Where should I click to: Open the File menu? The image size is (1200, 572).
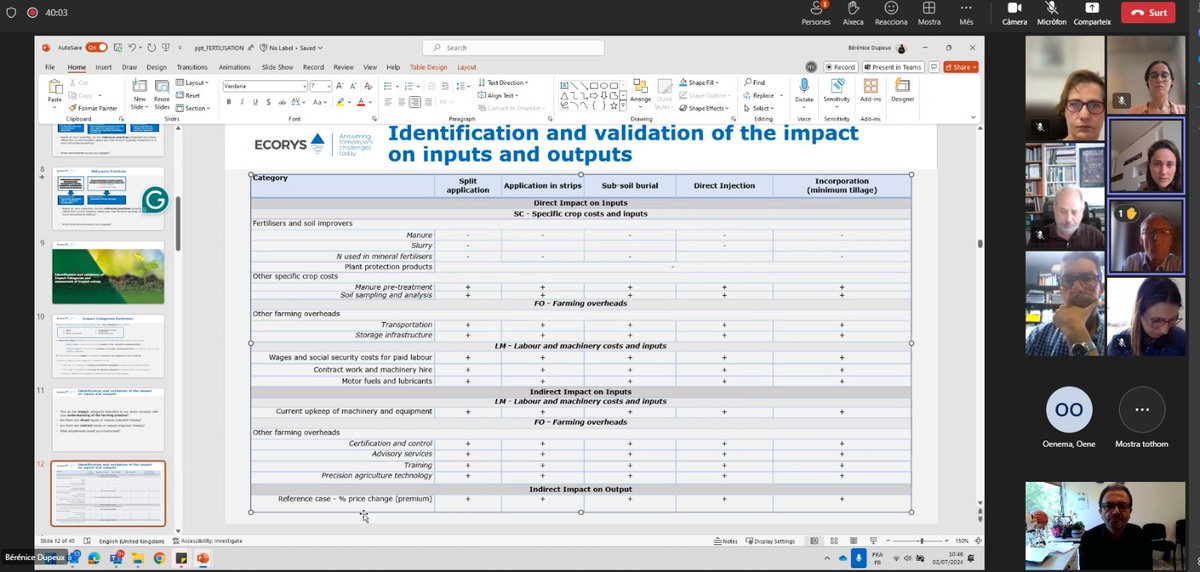pos(50,67)
